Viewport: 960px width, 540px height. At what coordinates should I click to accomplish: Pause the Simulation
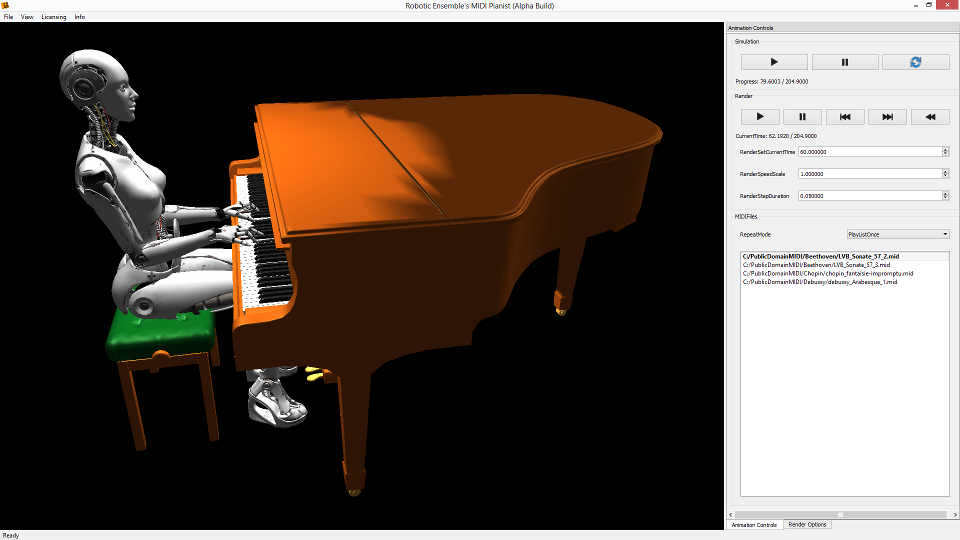click(845, 62)
